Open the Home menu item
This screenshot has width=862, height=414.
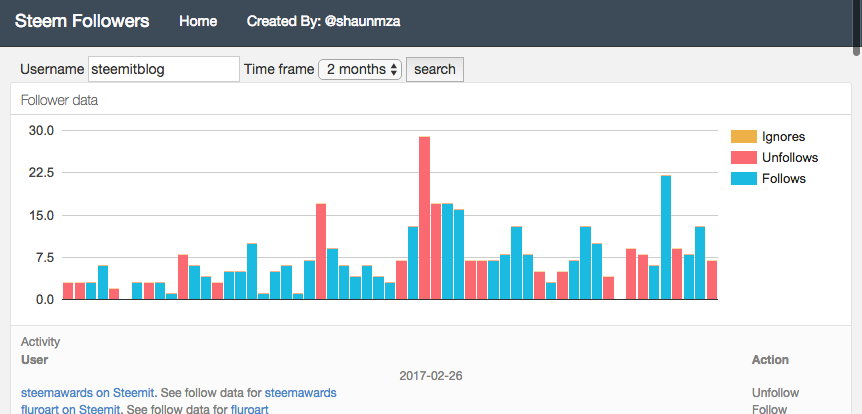(198, 21)
